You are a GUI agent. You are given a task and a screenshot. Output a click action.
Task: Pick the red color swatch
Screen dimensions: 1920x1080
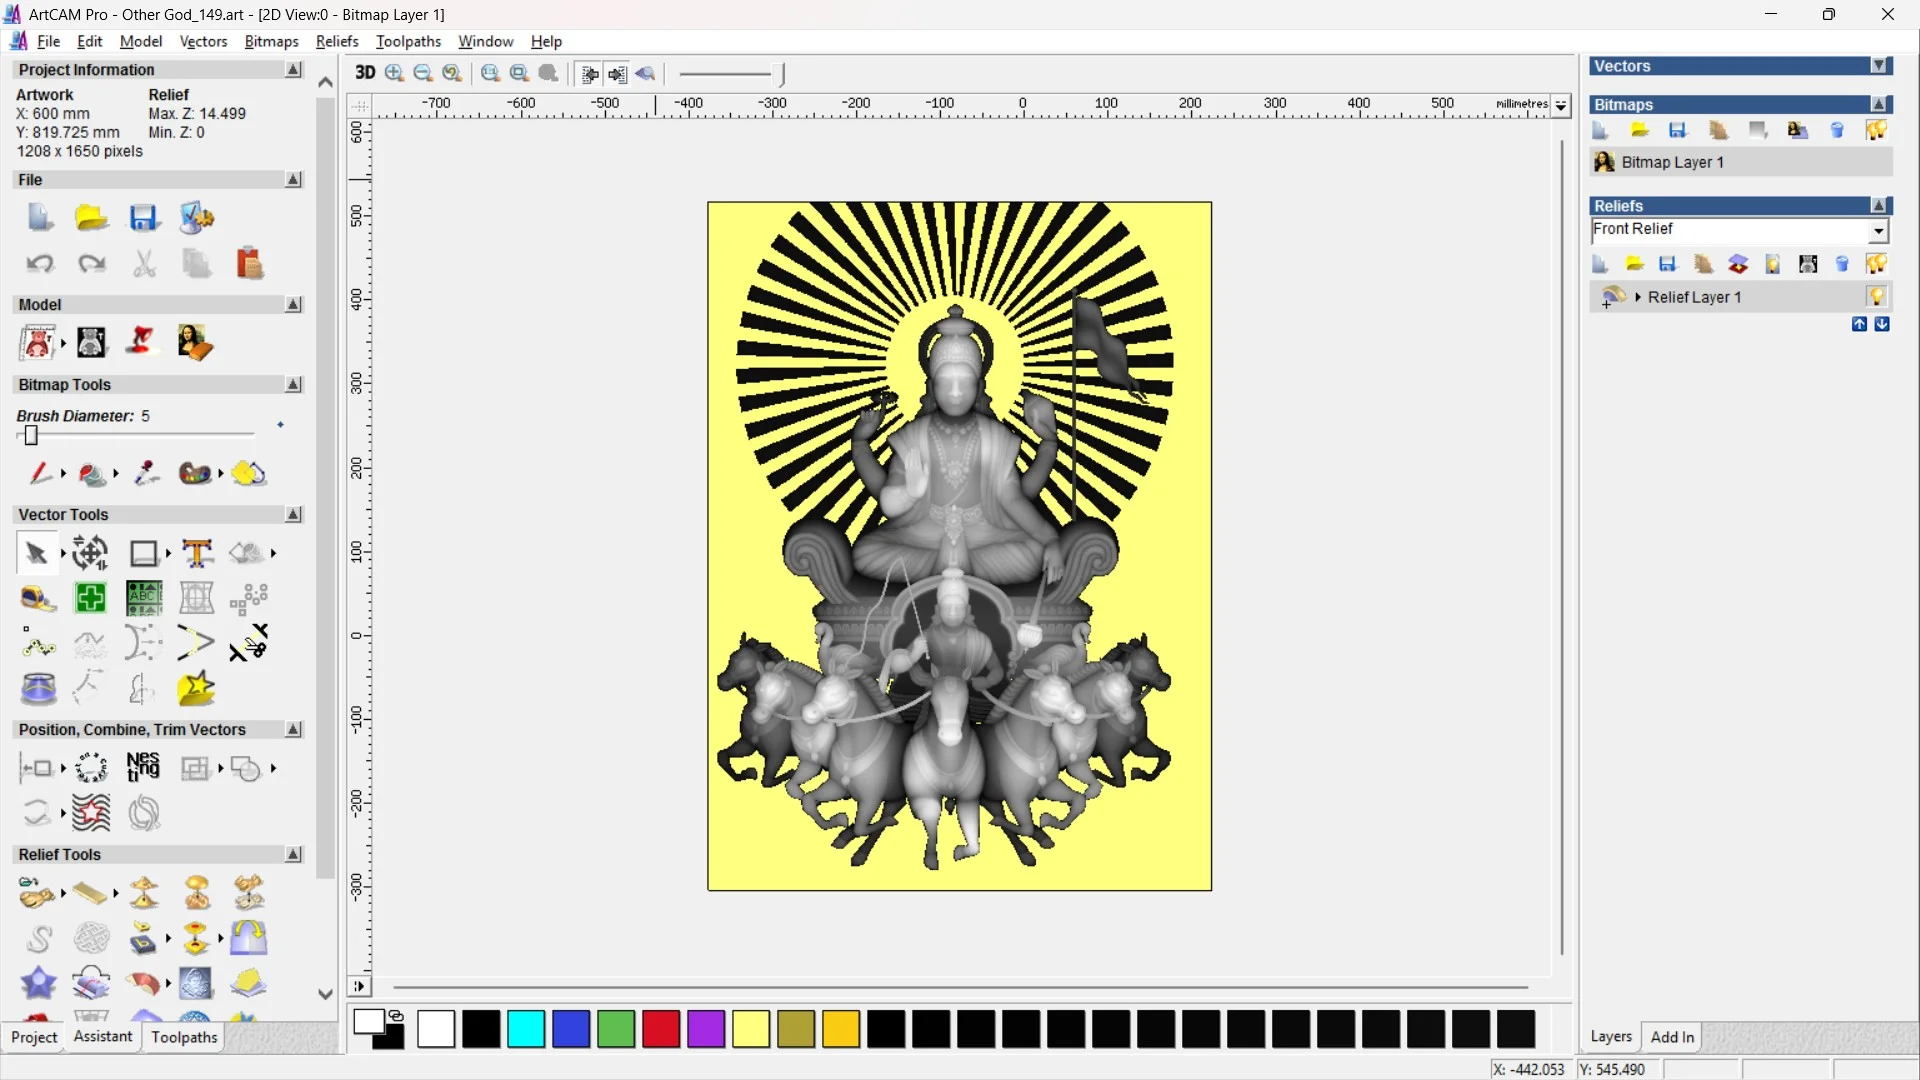660,1030
